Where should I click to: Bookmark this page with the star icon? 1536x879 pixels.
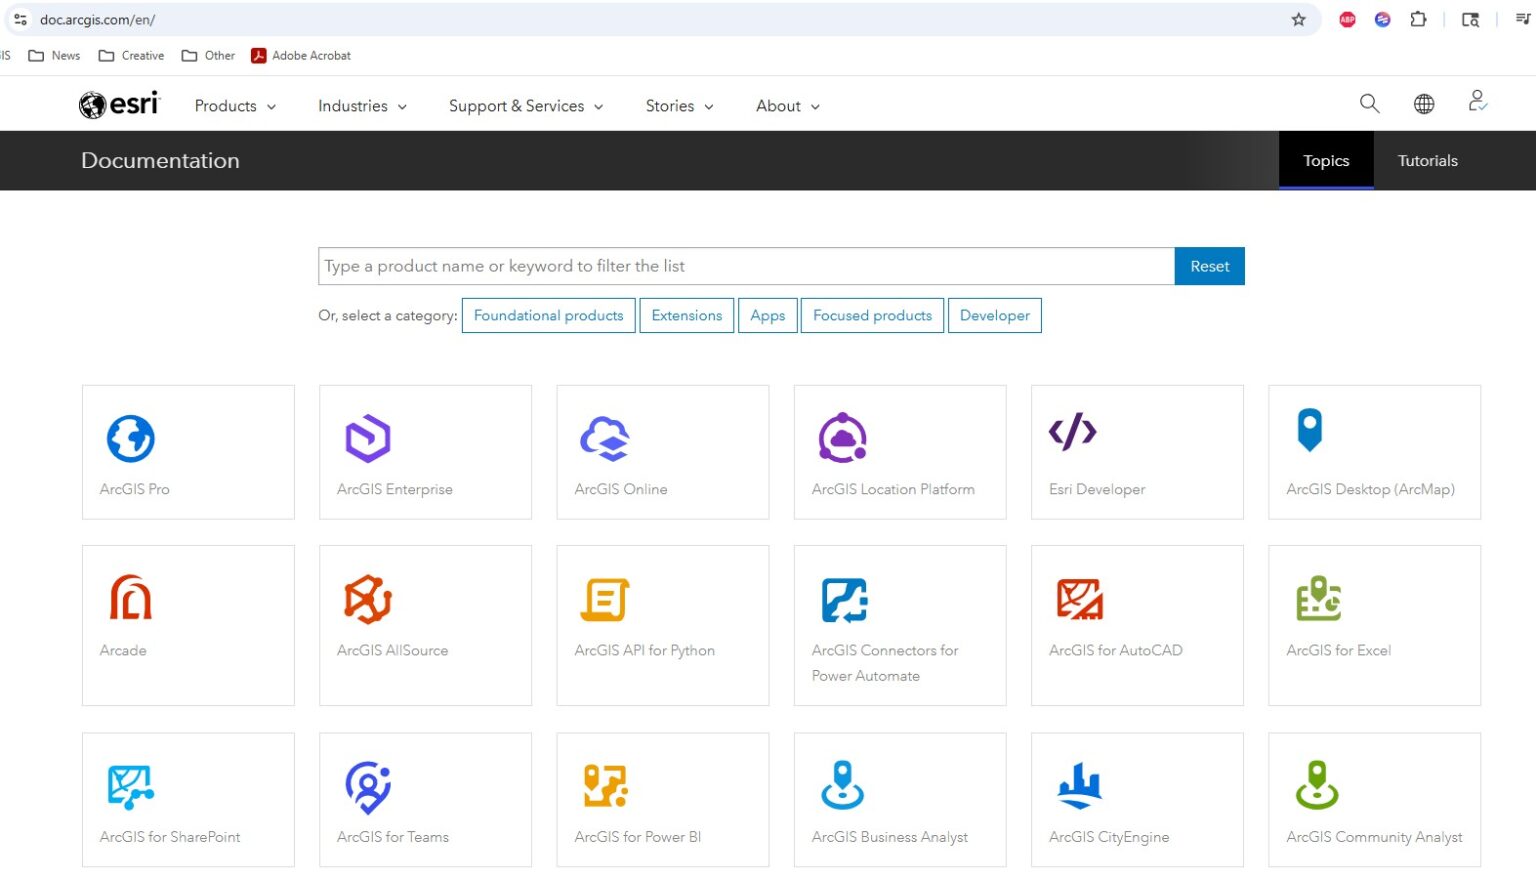1298,19
